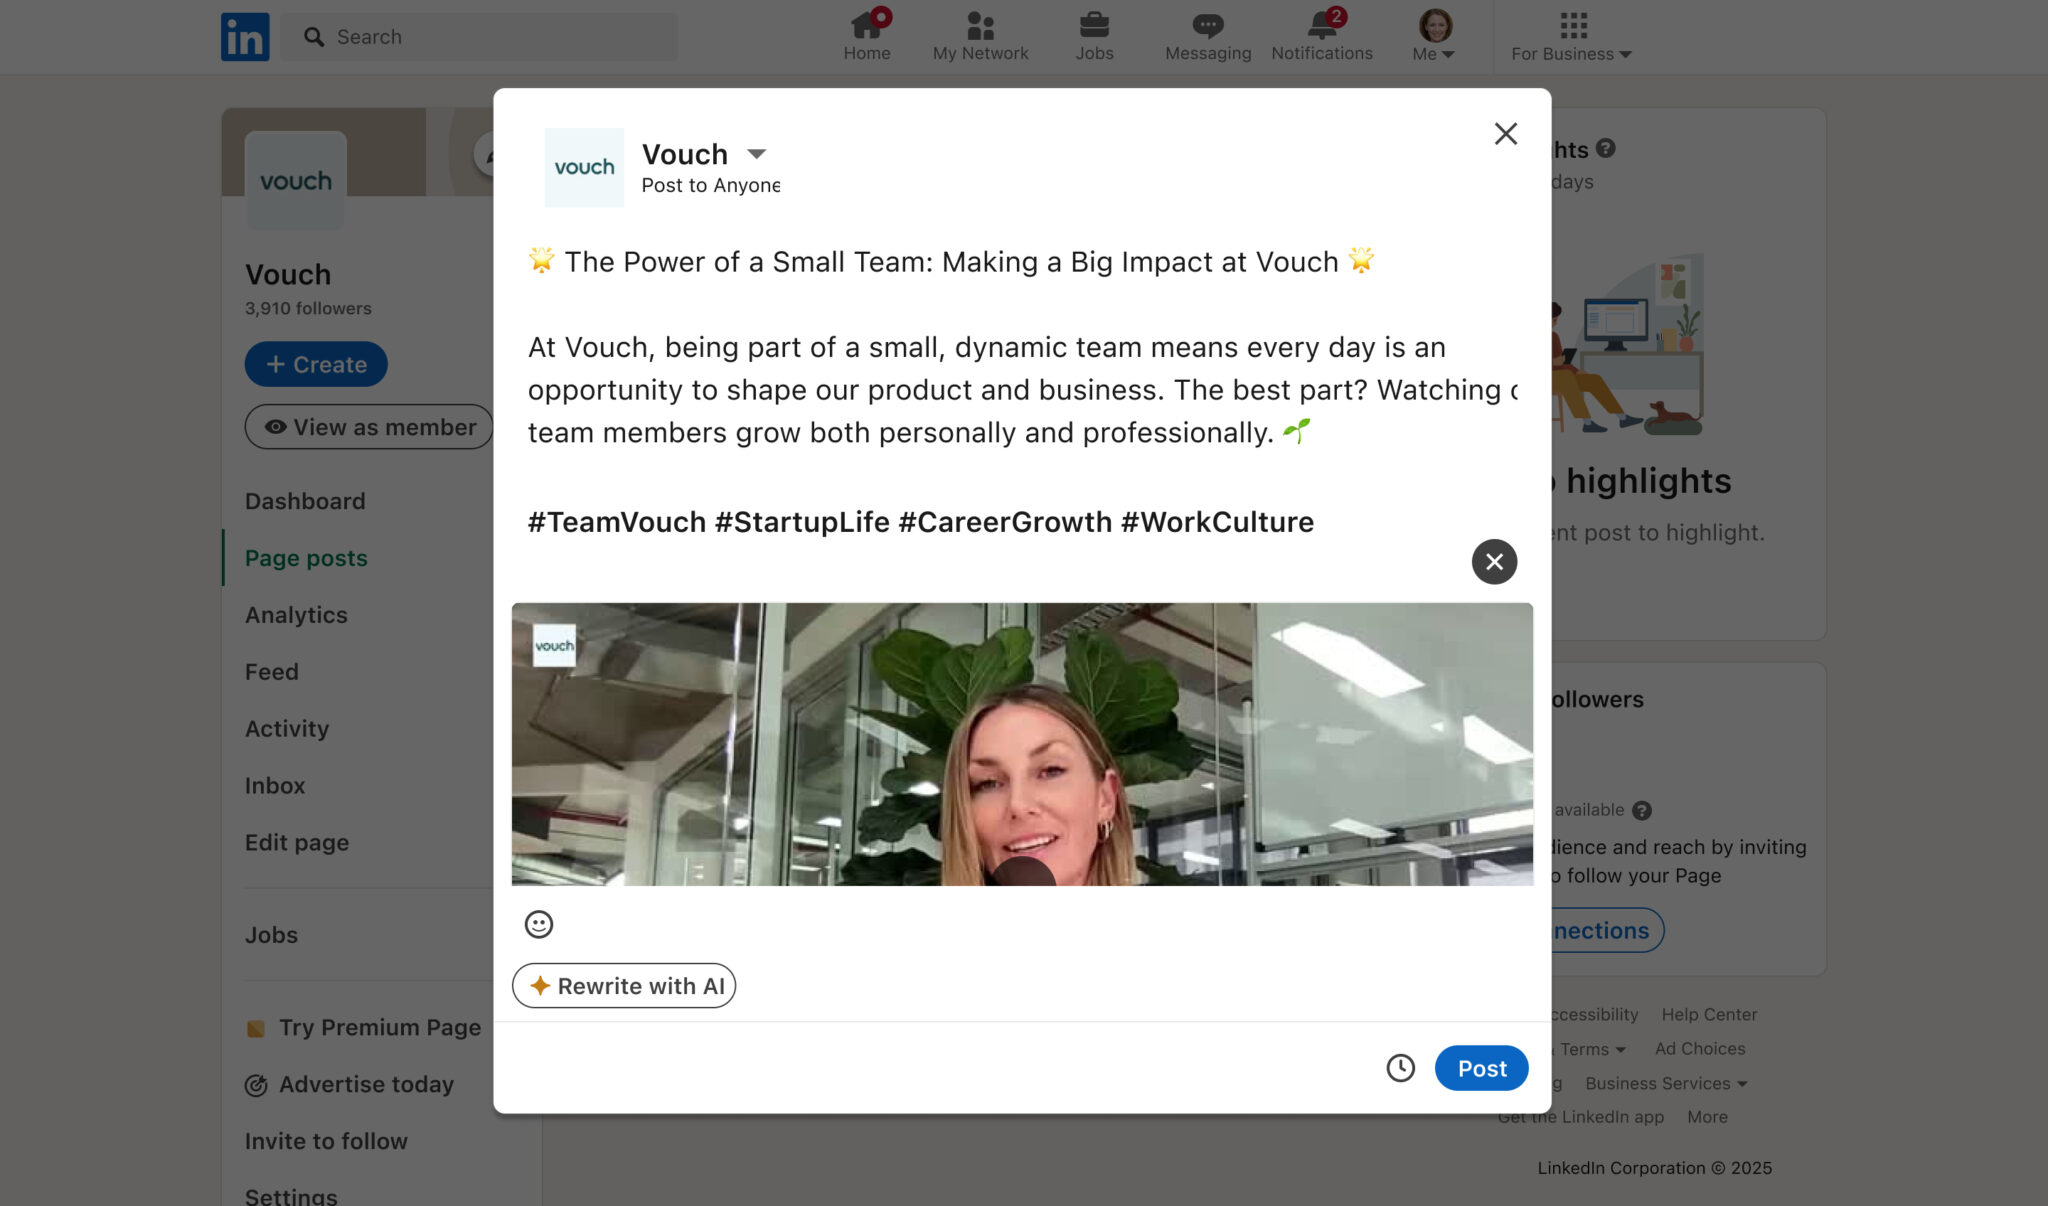Screen dimensions: 2048x1206
Task: Open the Ad Choices footer link
Action: pyautogui.click(x=1700, y=1049)
